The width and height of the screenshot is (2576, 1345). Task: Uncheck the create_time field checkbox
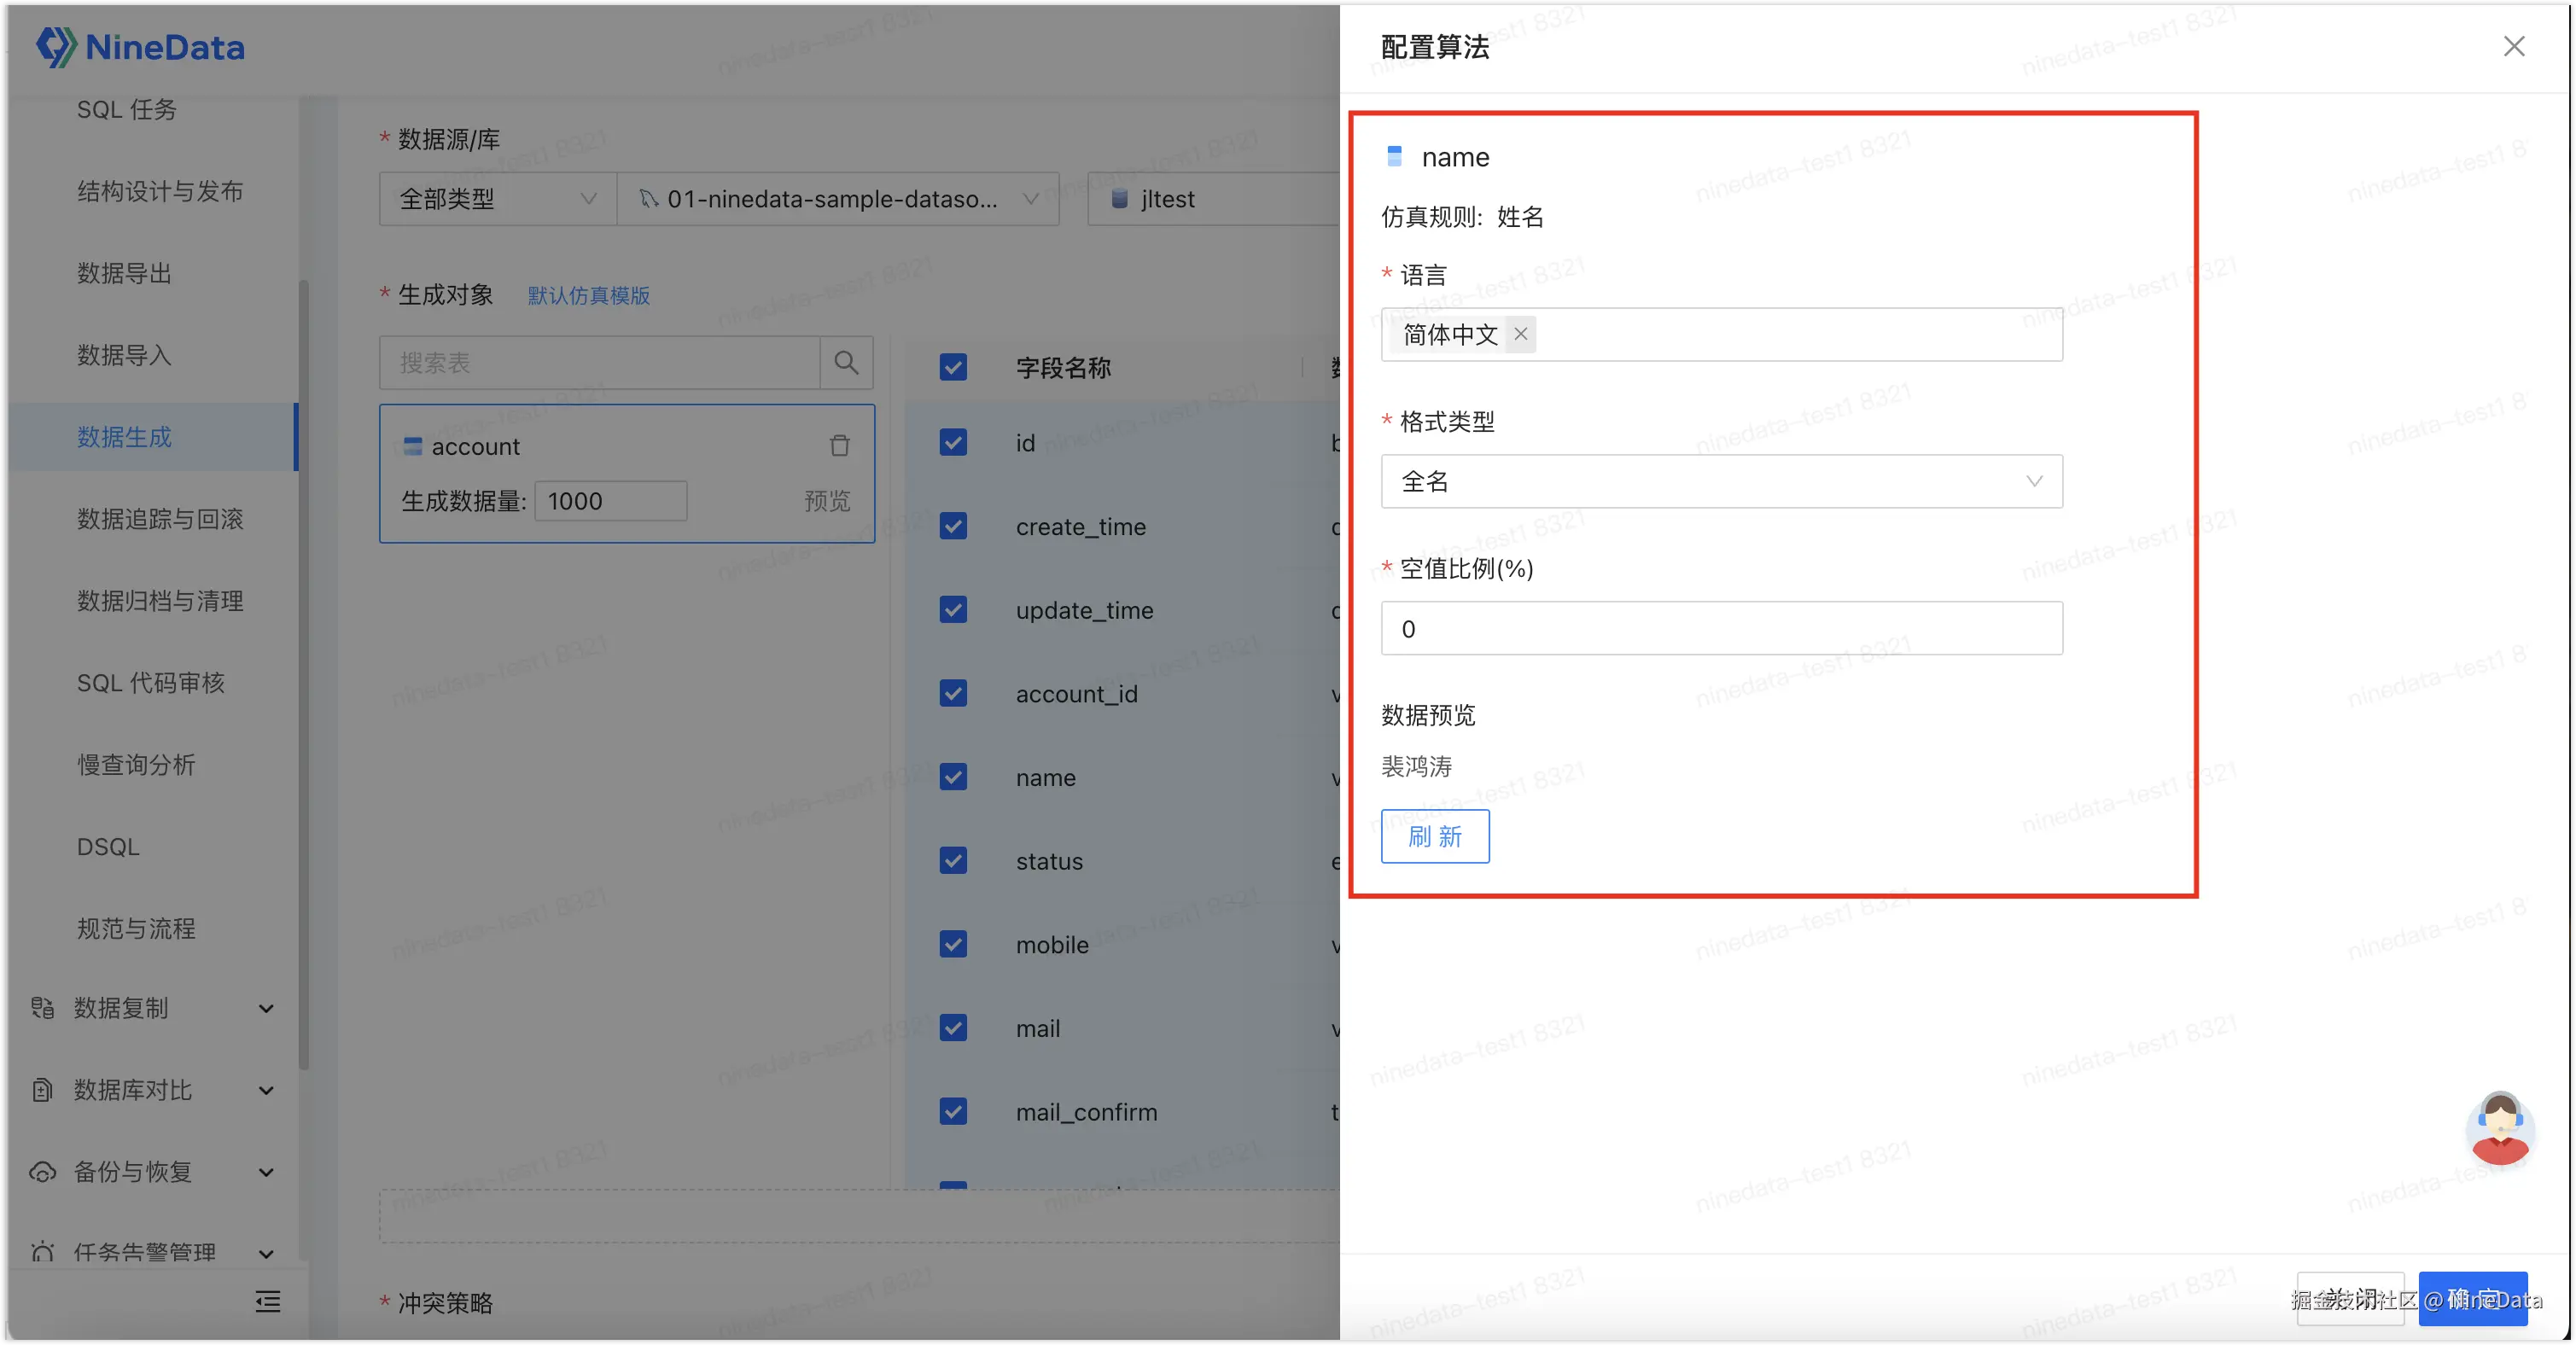click(x=953, y=526)
